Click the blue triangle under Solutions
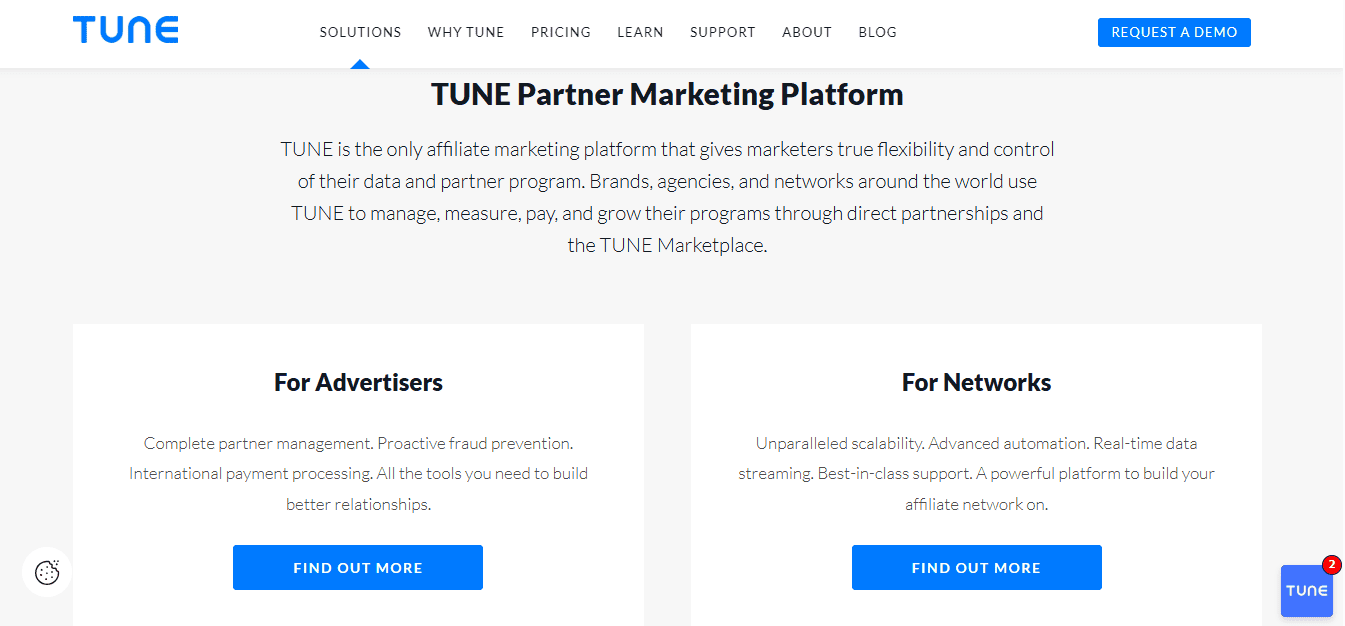 360,64
